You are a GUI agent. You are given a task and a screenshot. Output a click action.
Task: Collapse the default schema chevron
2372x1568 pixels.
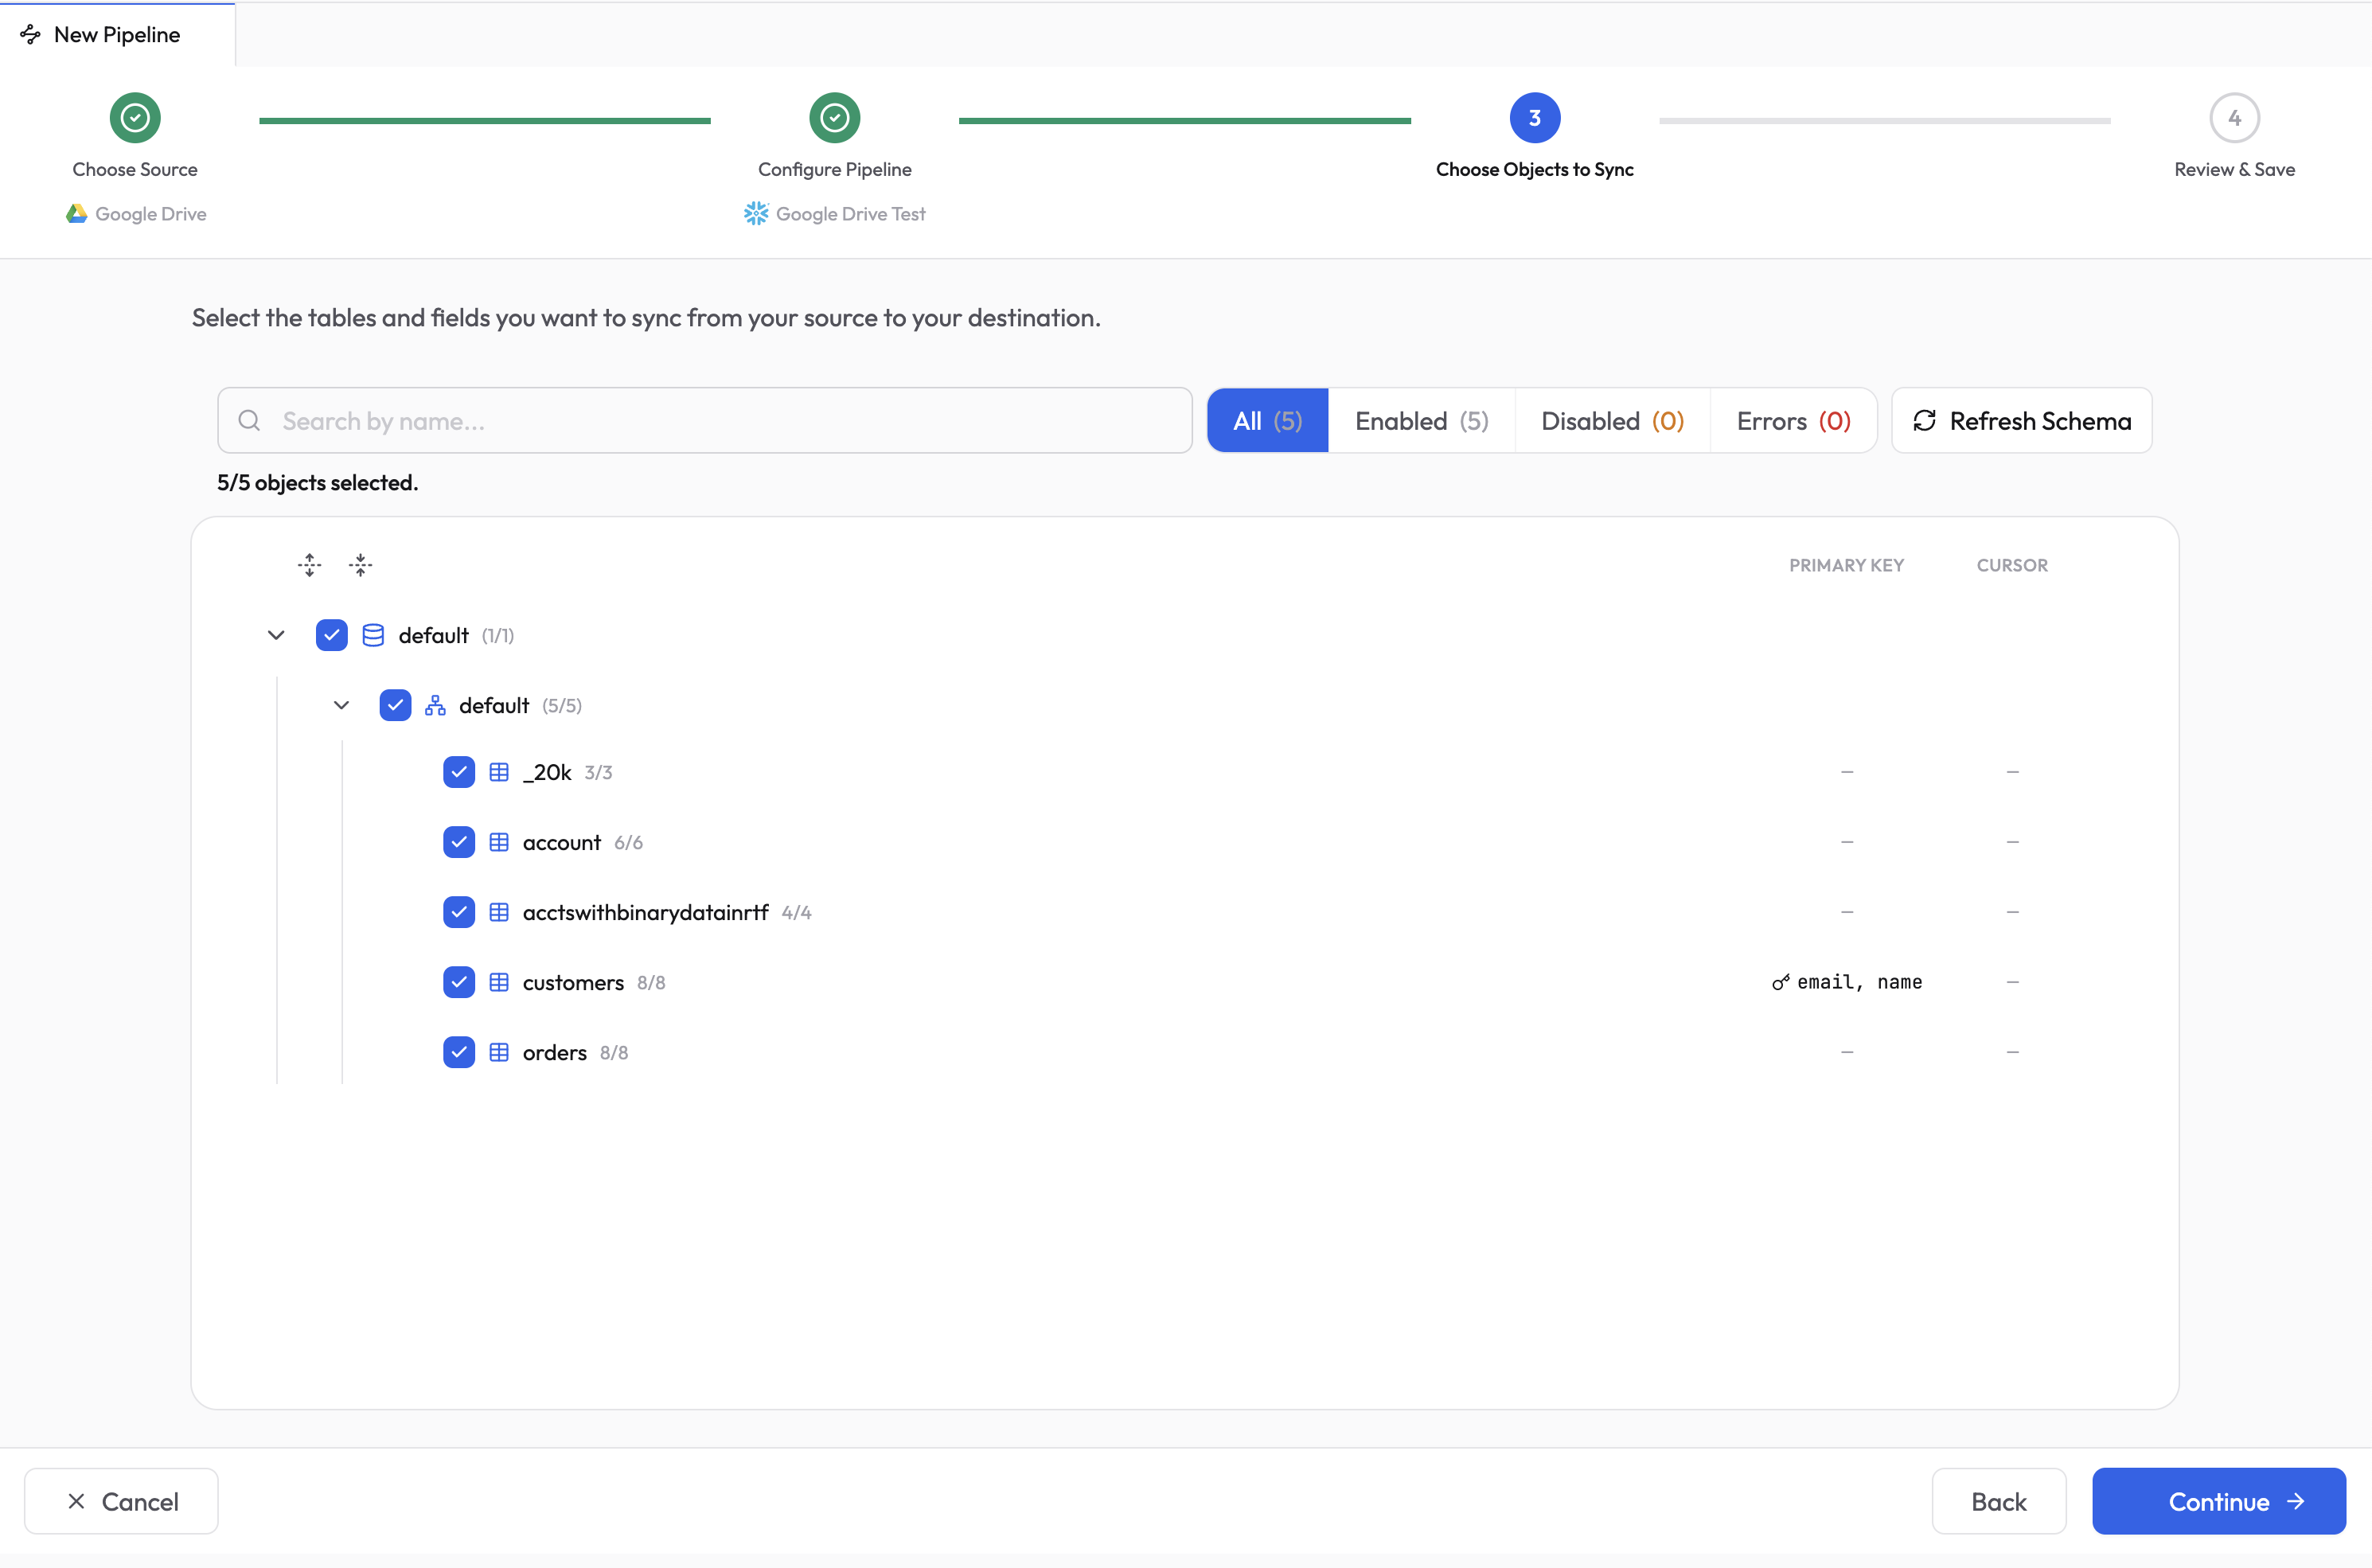pyautogui.click(x=341, y=705)
